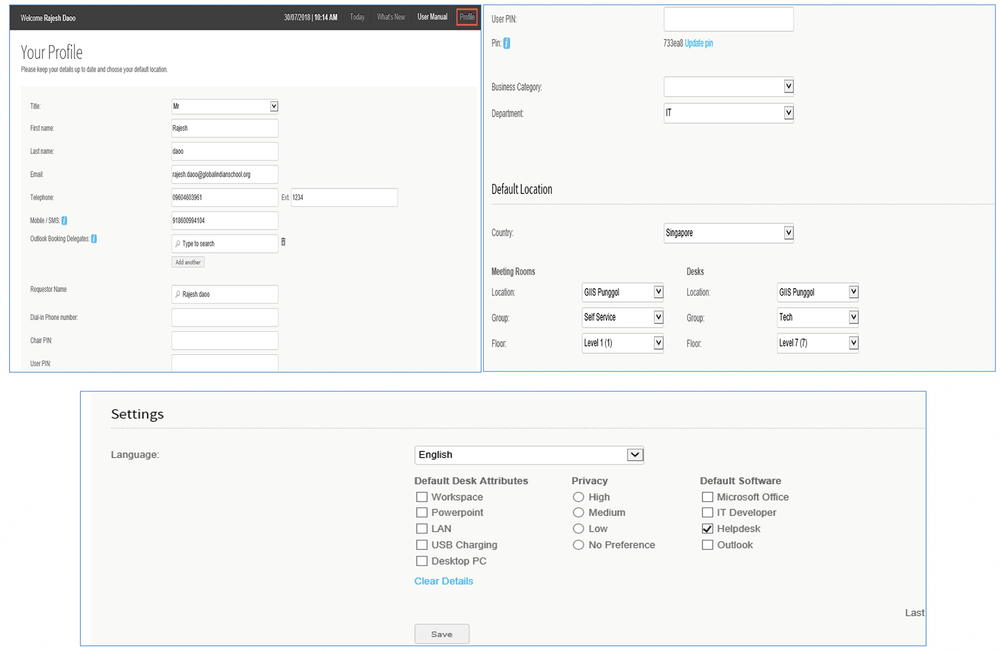Click the Requestor Name search field

click(224, 294)
